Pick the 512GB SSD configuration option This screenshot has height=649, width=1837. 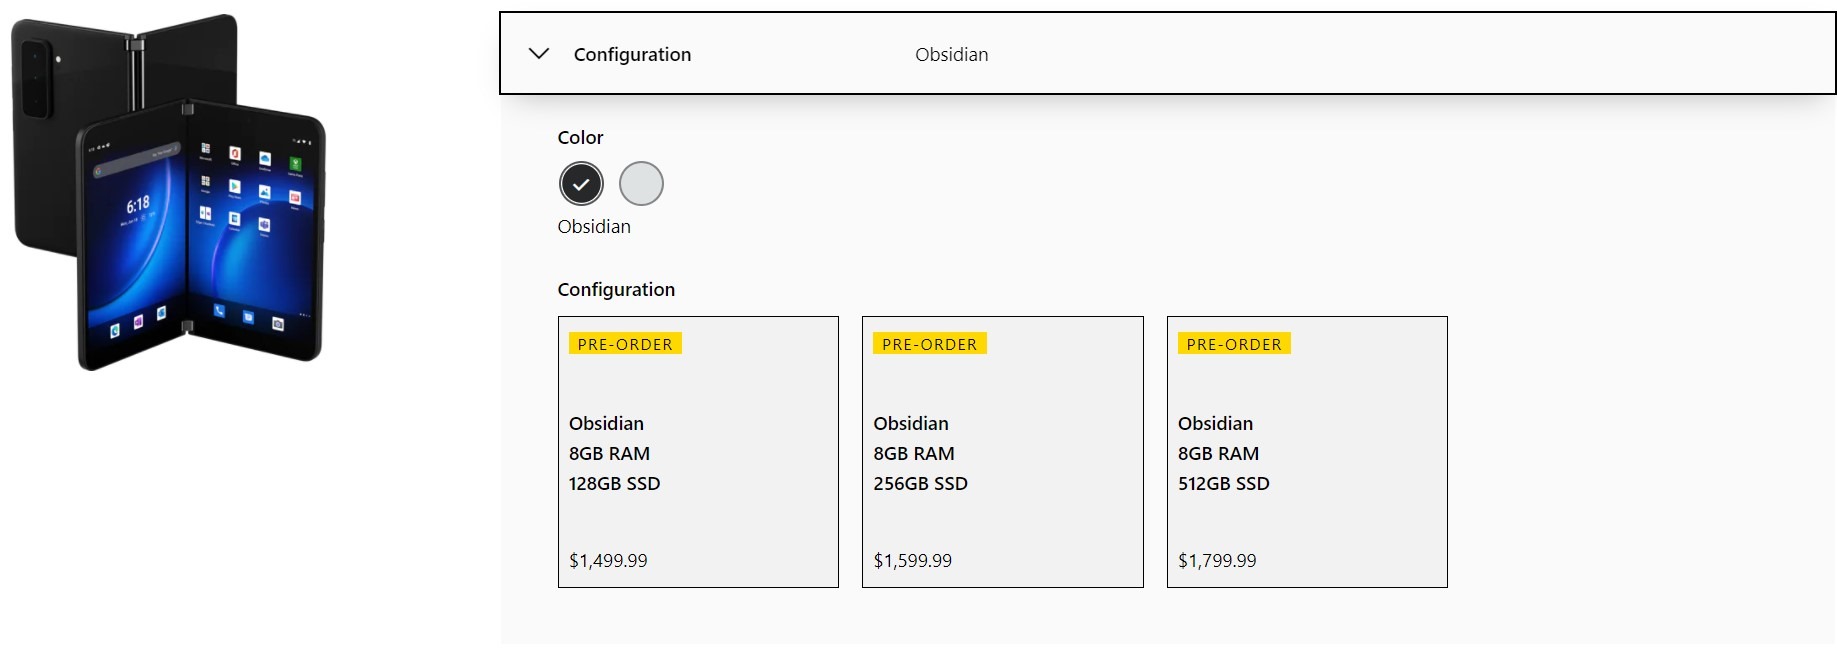[x=1306, y=452]
